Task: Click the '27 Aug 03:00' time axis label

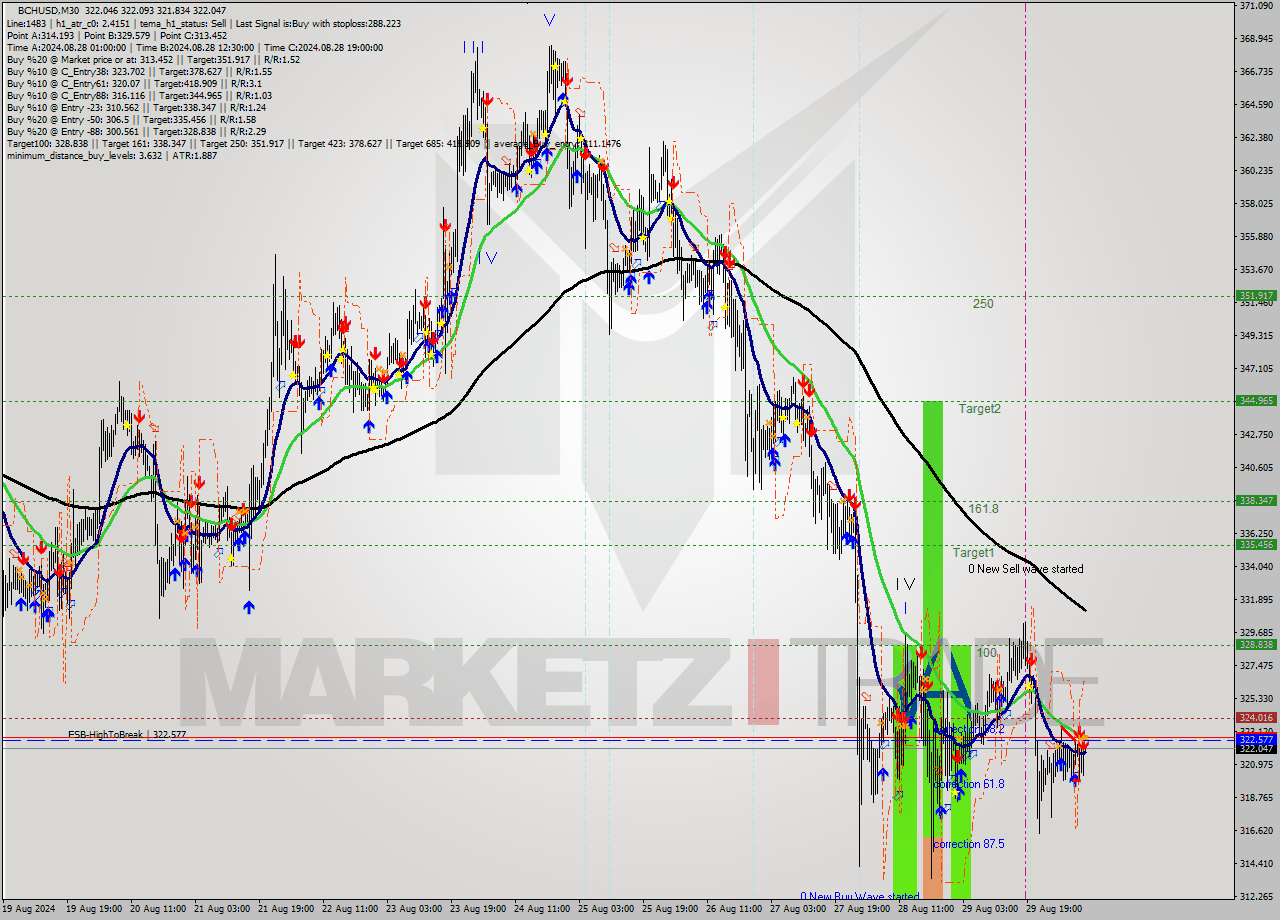Action: coord(797,910)
